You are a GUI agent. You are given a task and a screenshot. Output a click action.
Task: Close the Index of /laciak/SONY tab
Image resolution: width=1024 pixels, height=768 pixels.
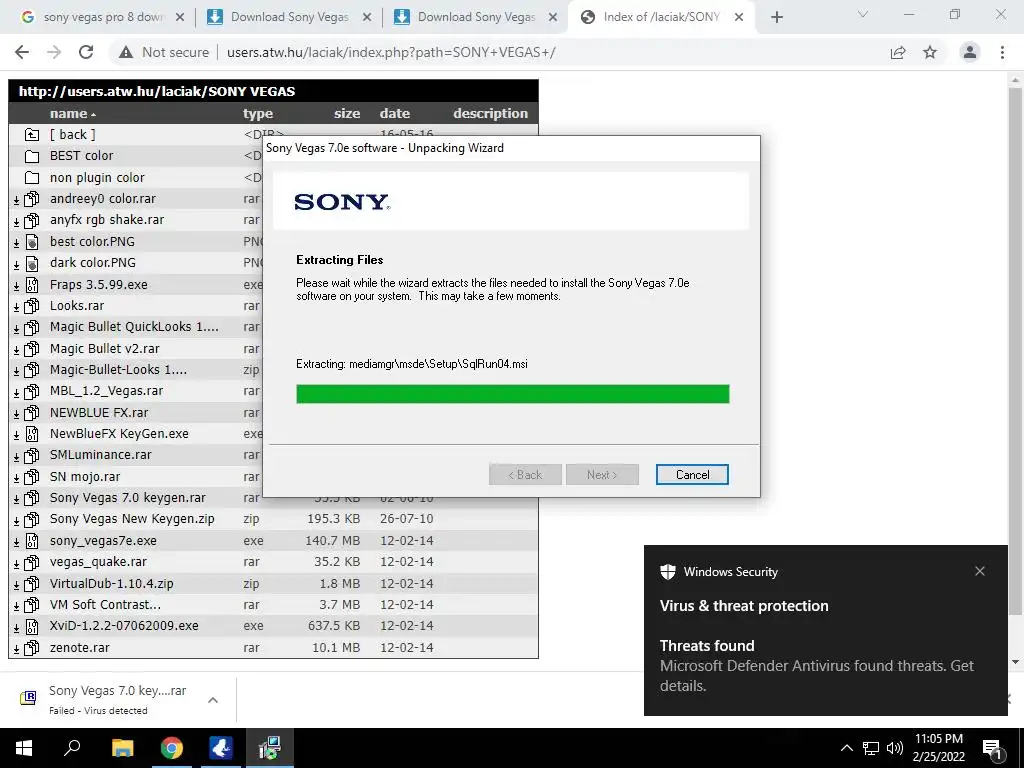(739, 18)
